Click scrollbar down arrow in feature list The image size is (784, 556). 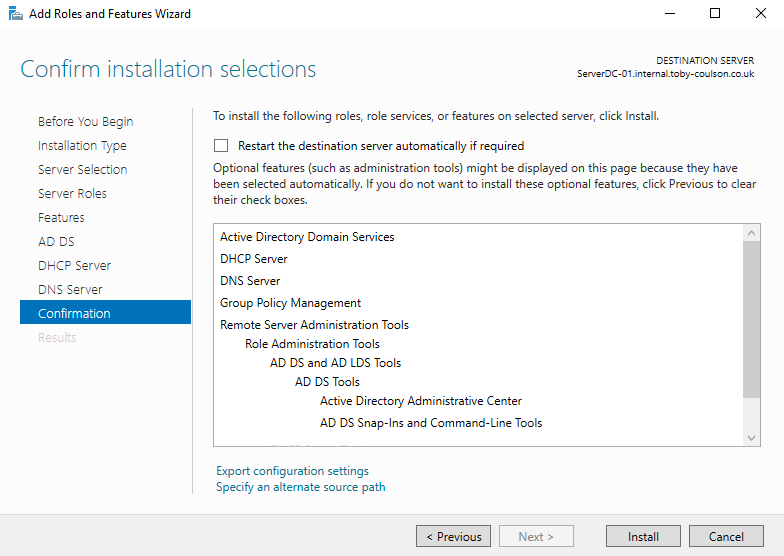coord(752,438)
